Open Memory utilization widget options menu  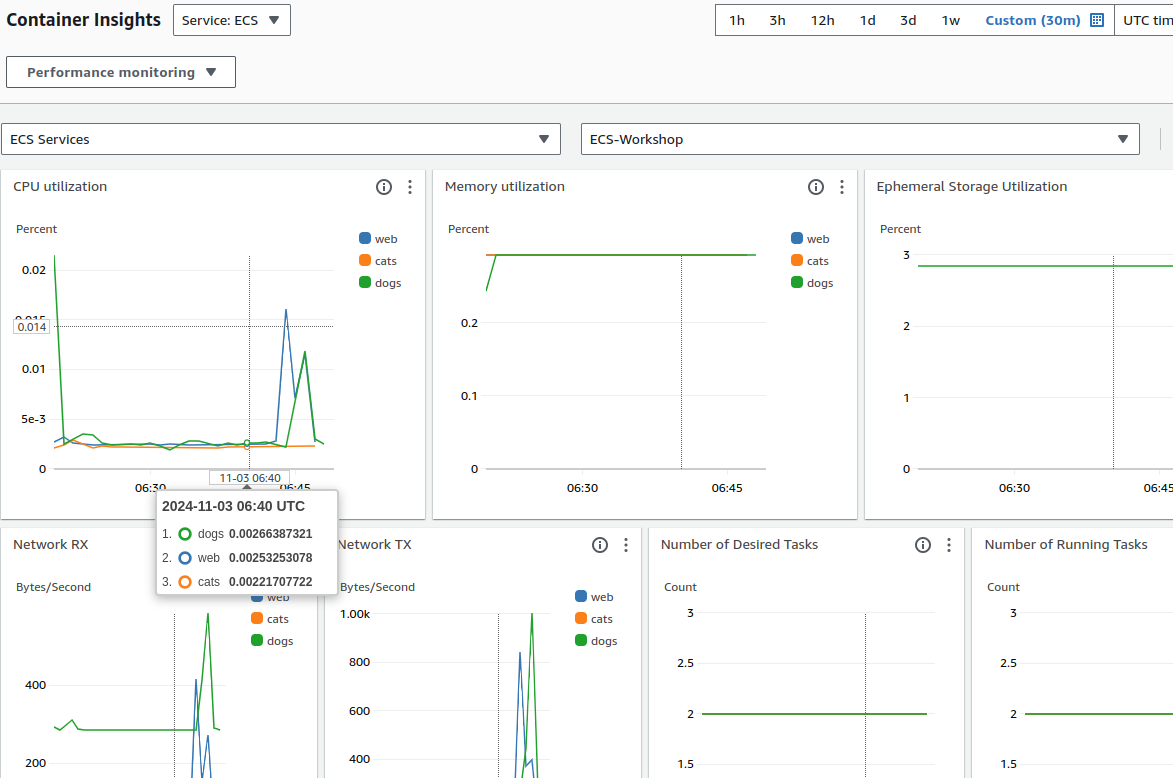coord(842,187)
